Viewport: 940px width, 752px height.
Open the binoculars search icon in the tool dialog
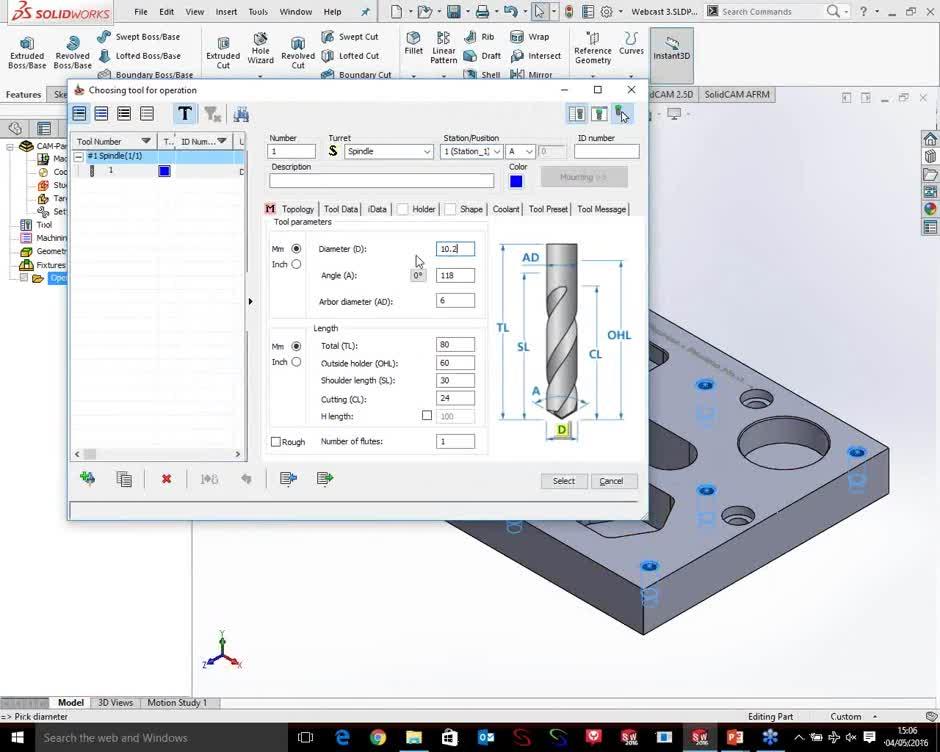pos(241,114)
